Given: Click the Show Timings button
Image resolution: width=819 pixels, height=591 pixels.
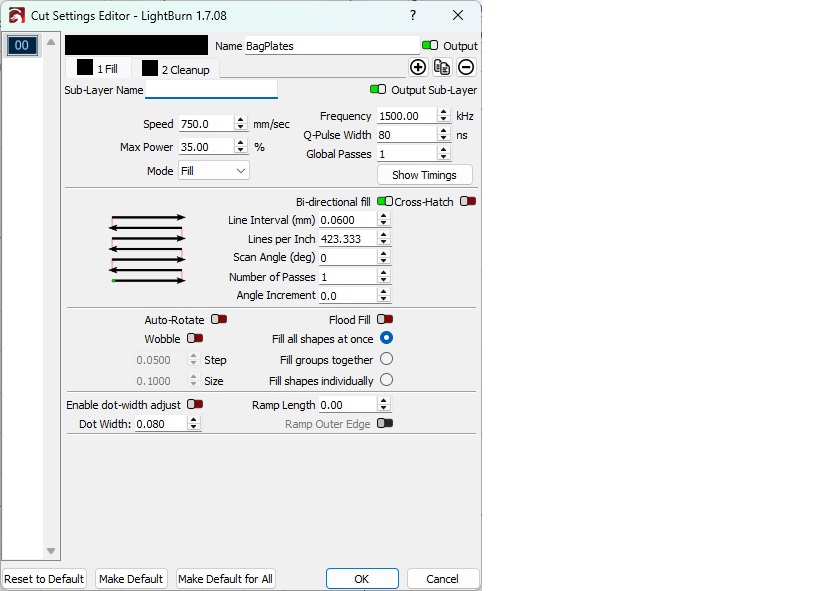Looking at the screenshot, I should tap(425, 175).
